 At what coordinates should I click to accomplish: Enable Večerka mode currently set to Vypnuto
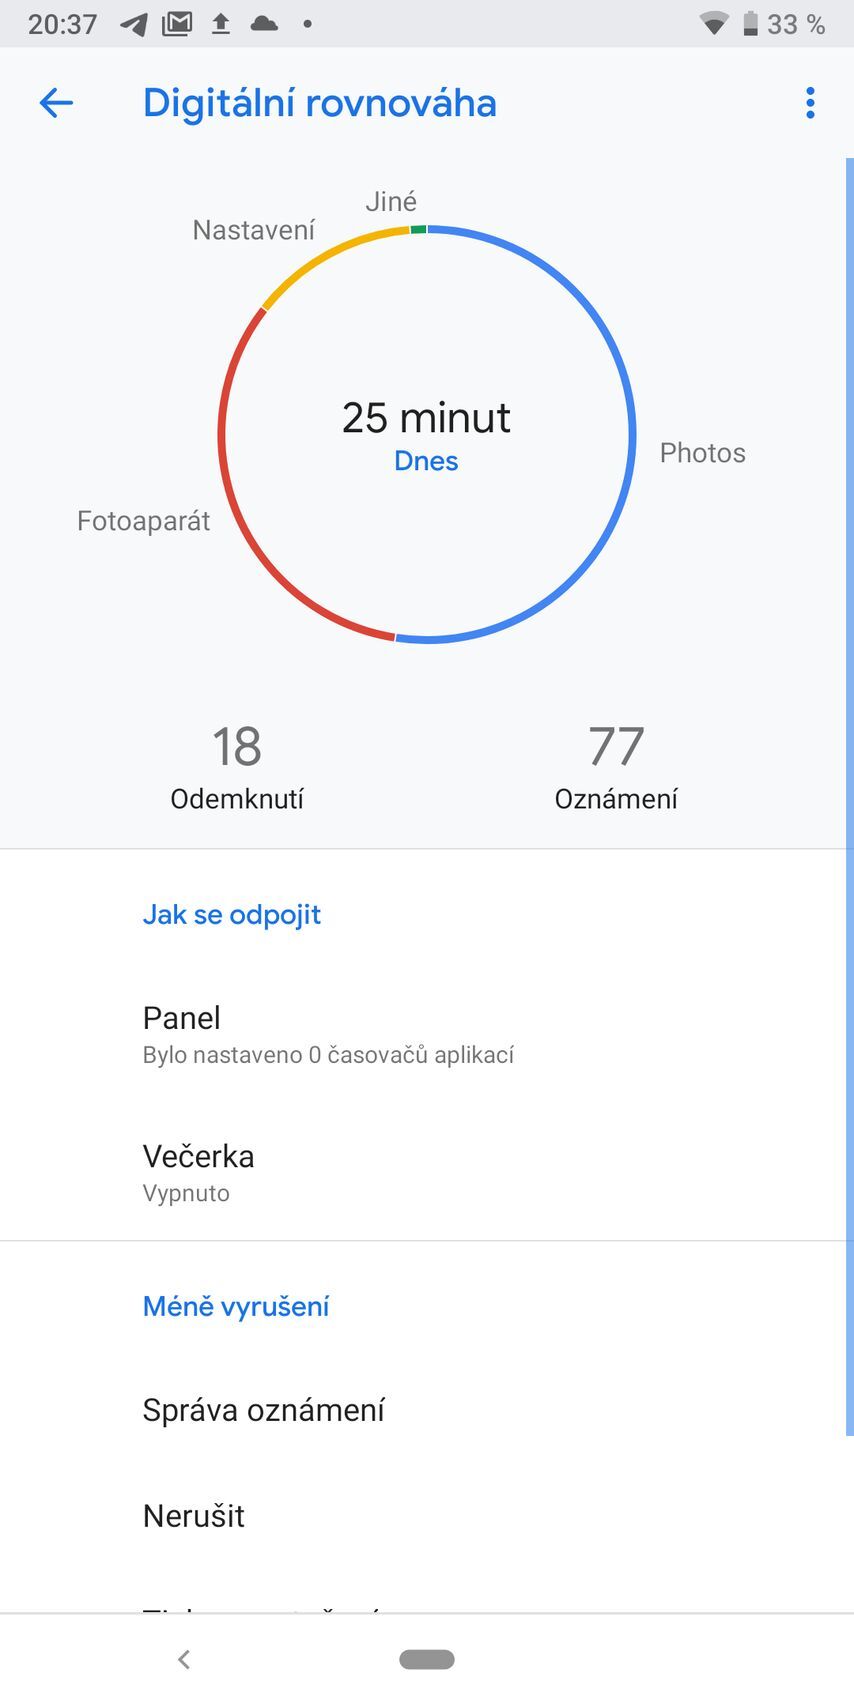point(198,1170)
